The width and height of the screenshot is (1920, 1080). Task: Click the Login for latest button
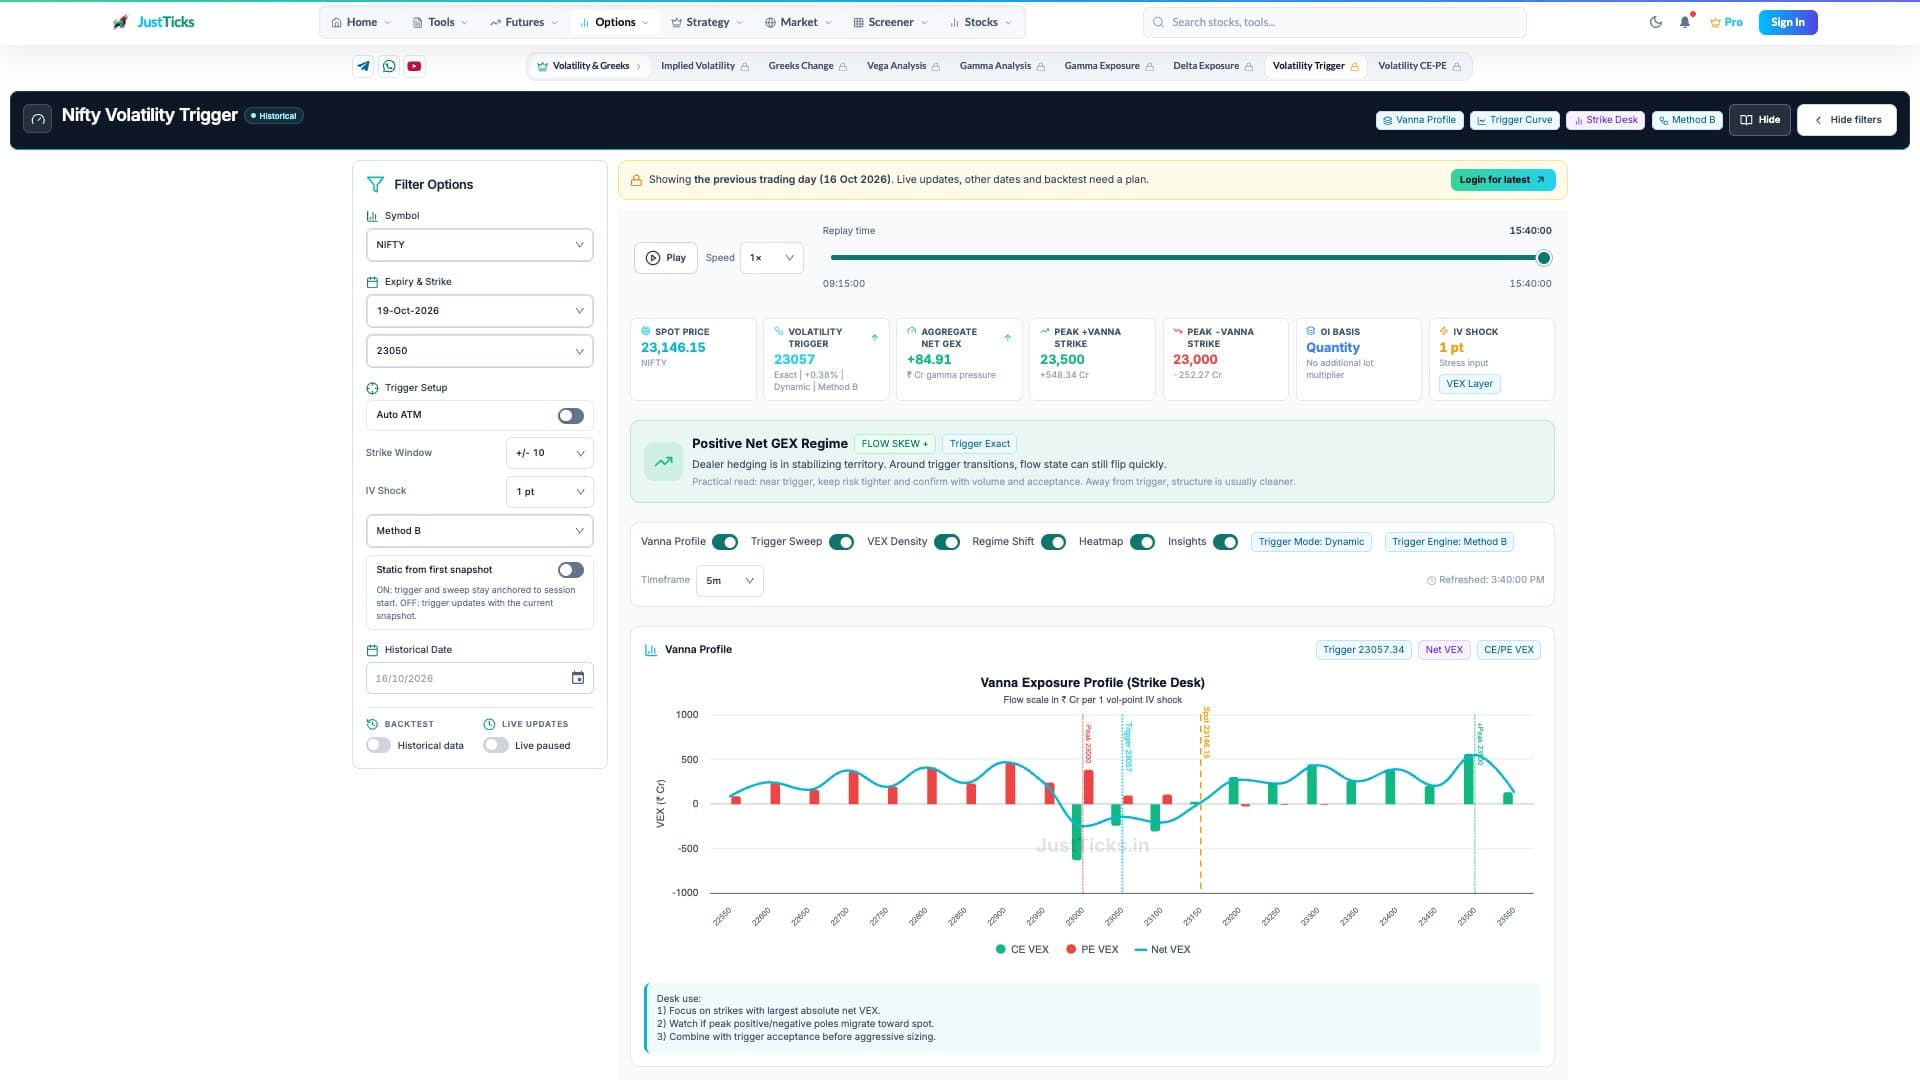point(1503,180)
